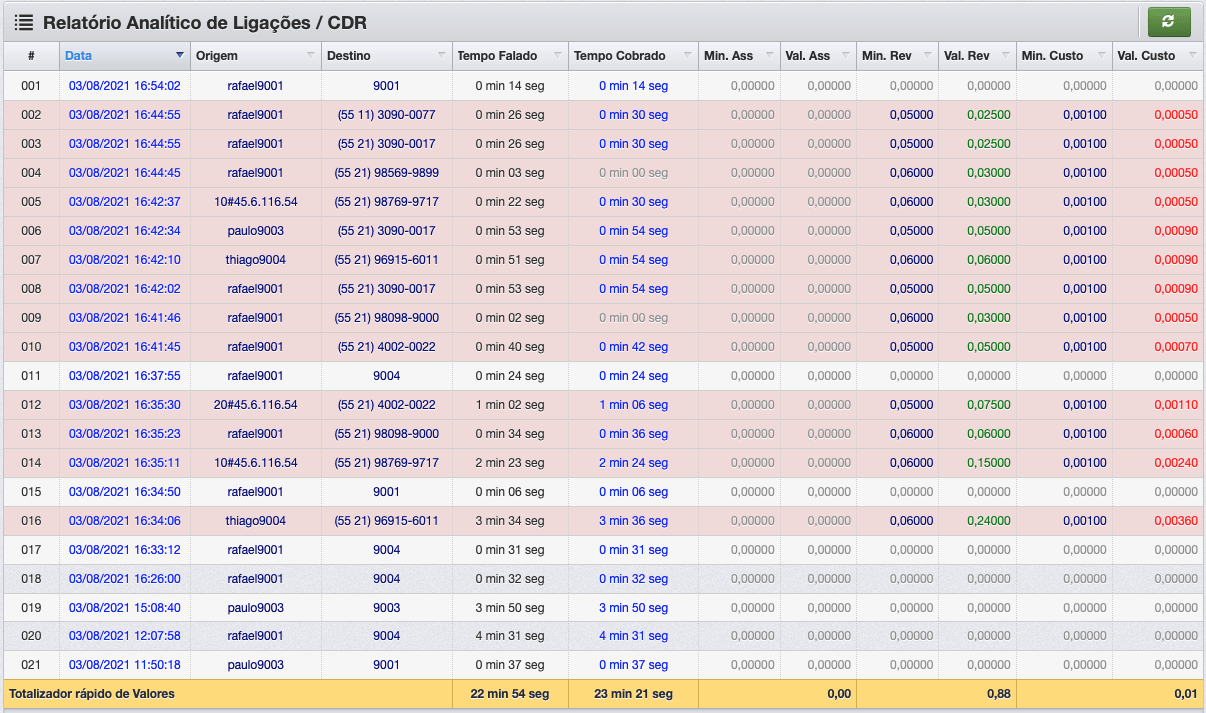Click the date 03/08/2021 16:42:37
This screenshot has width=1206, height=713.
(125, 202)
